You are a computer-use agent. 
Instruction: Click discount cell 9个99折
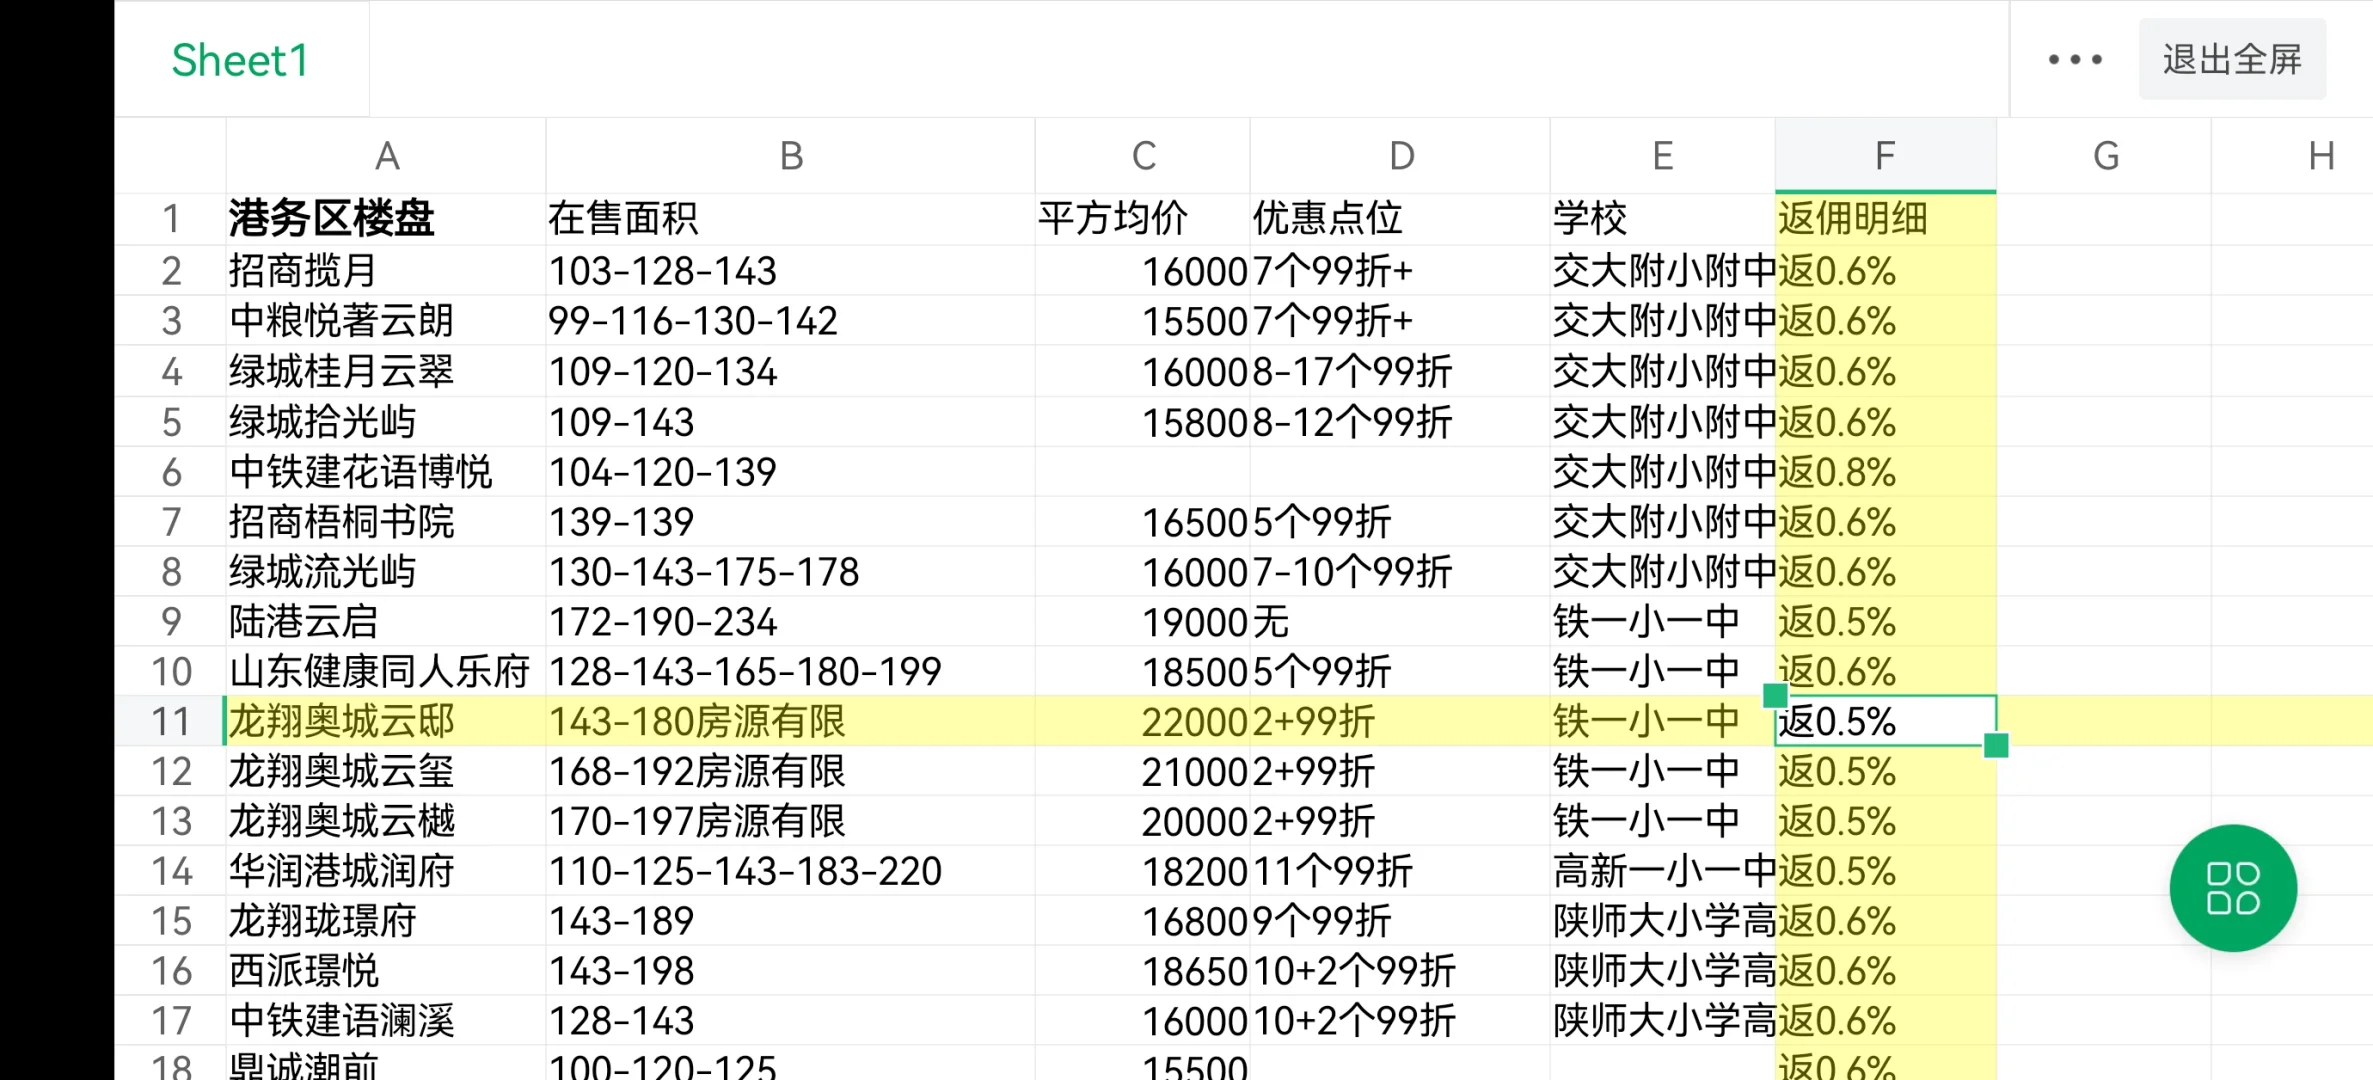coord(1400,921)
